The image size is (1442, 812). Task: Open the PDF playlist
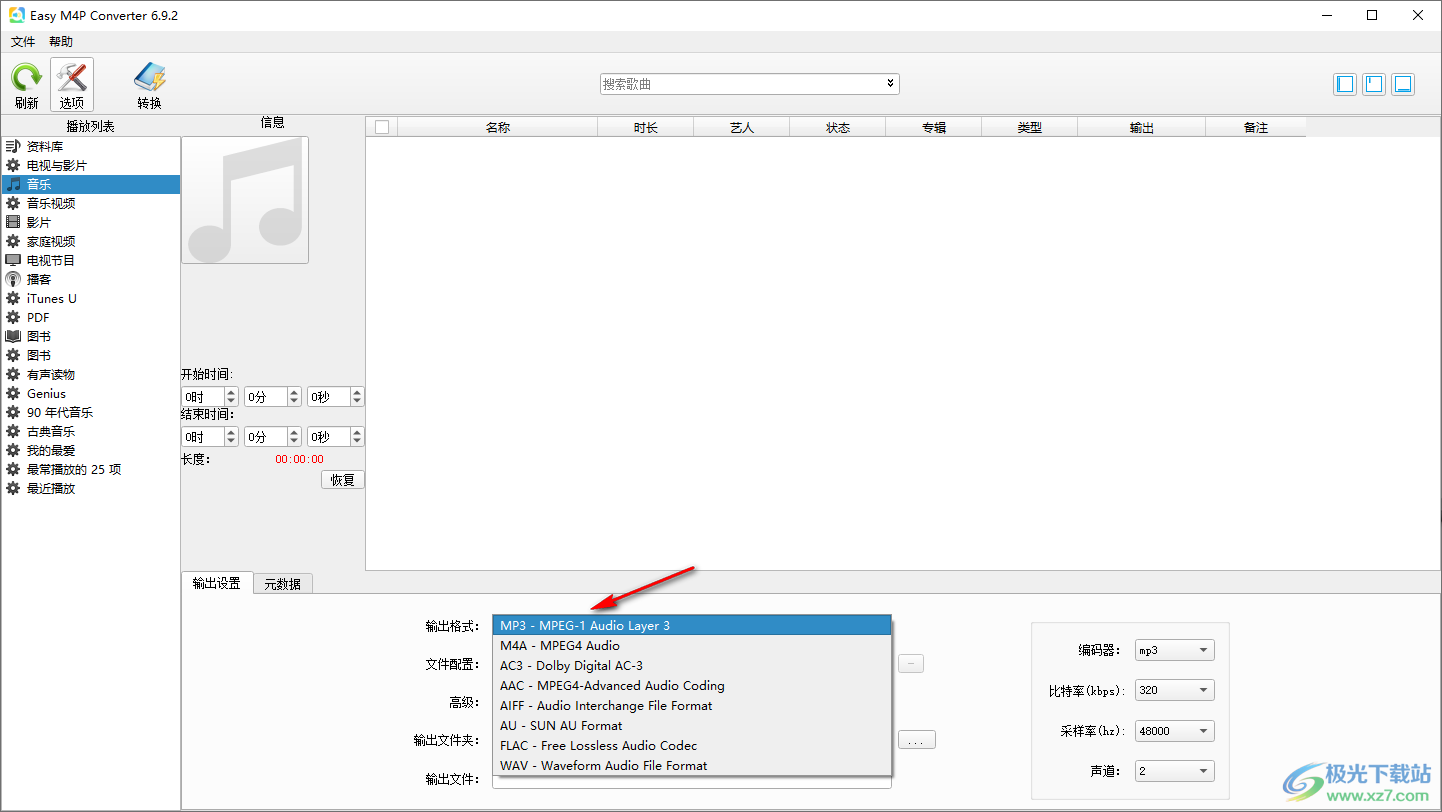[90, 317]
